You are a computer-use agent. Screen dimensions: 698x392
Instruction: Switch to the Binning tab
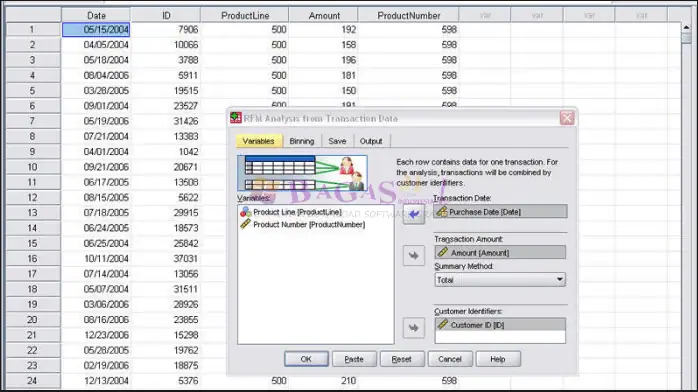point(302,141)
